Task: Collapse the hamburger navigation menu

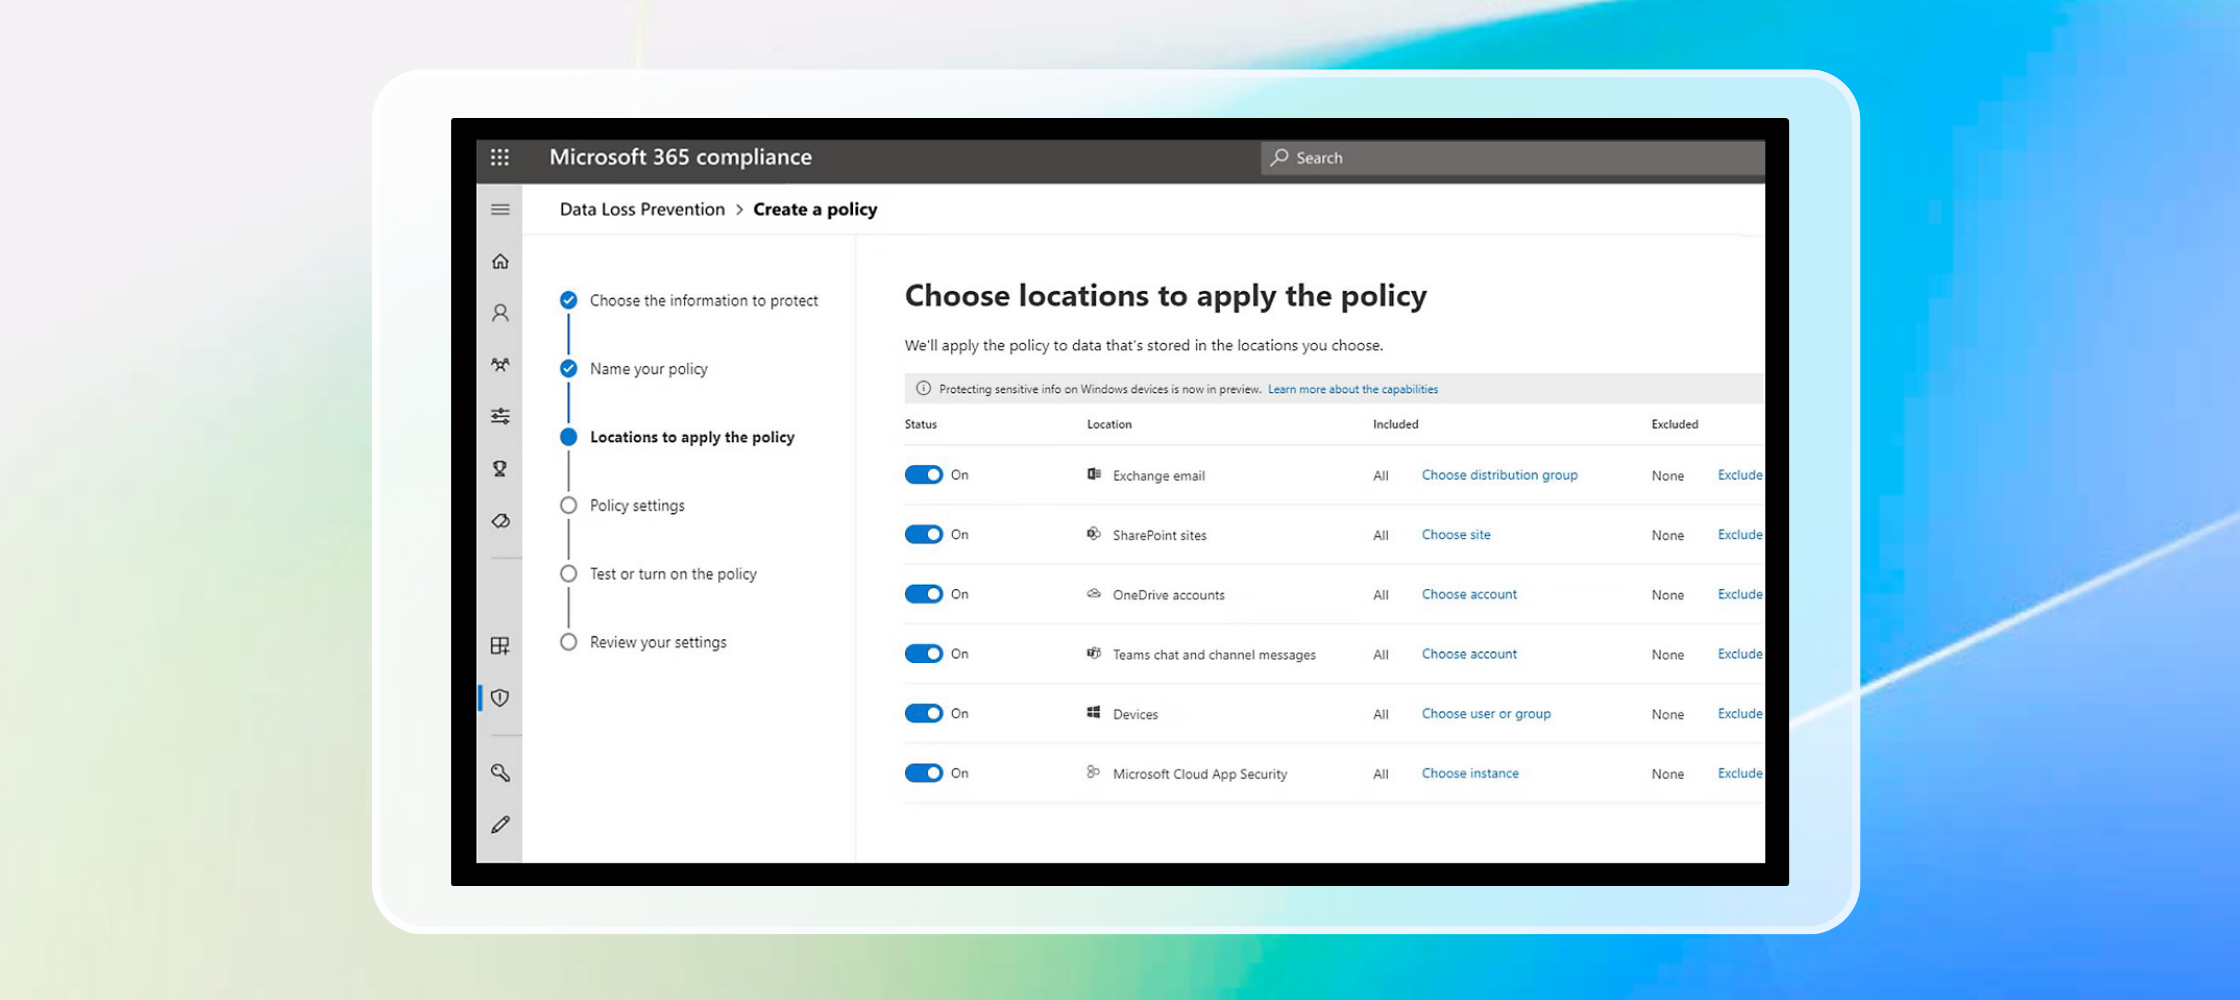Action: (x=500, y=209)
